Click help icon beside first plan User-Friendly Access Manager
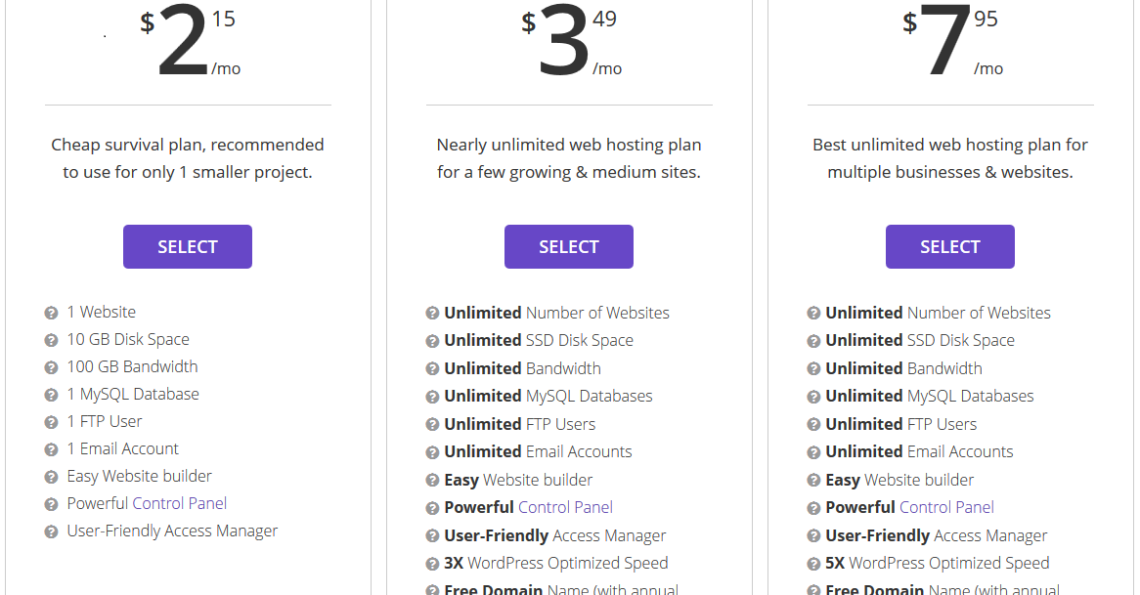 (51, 532)
